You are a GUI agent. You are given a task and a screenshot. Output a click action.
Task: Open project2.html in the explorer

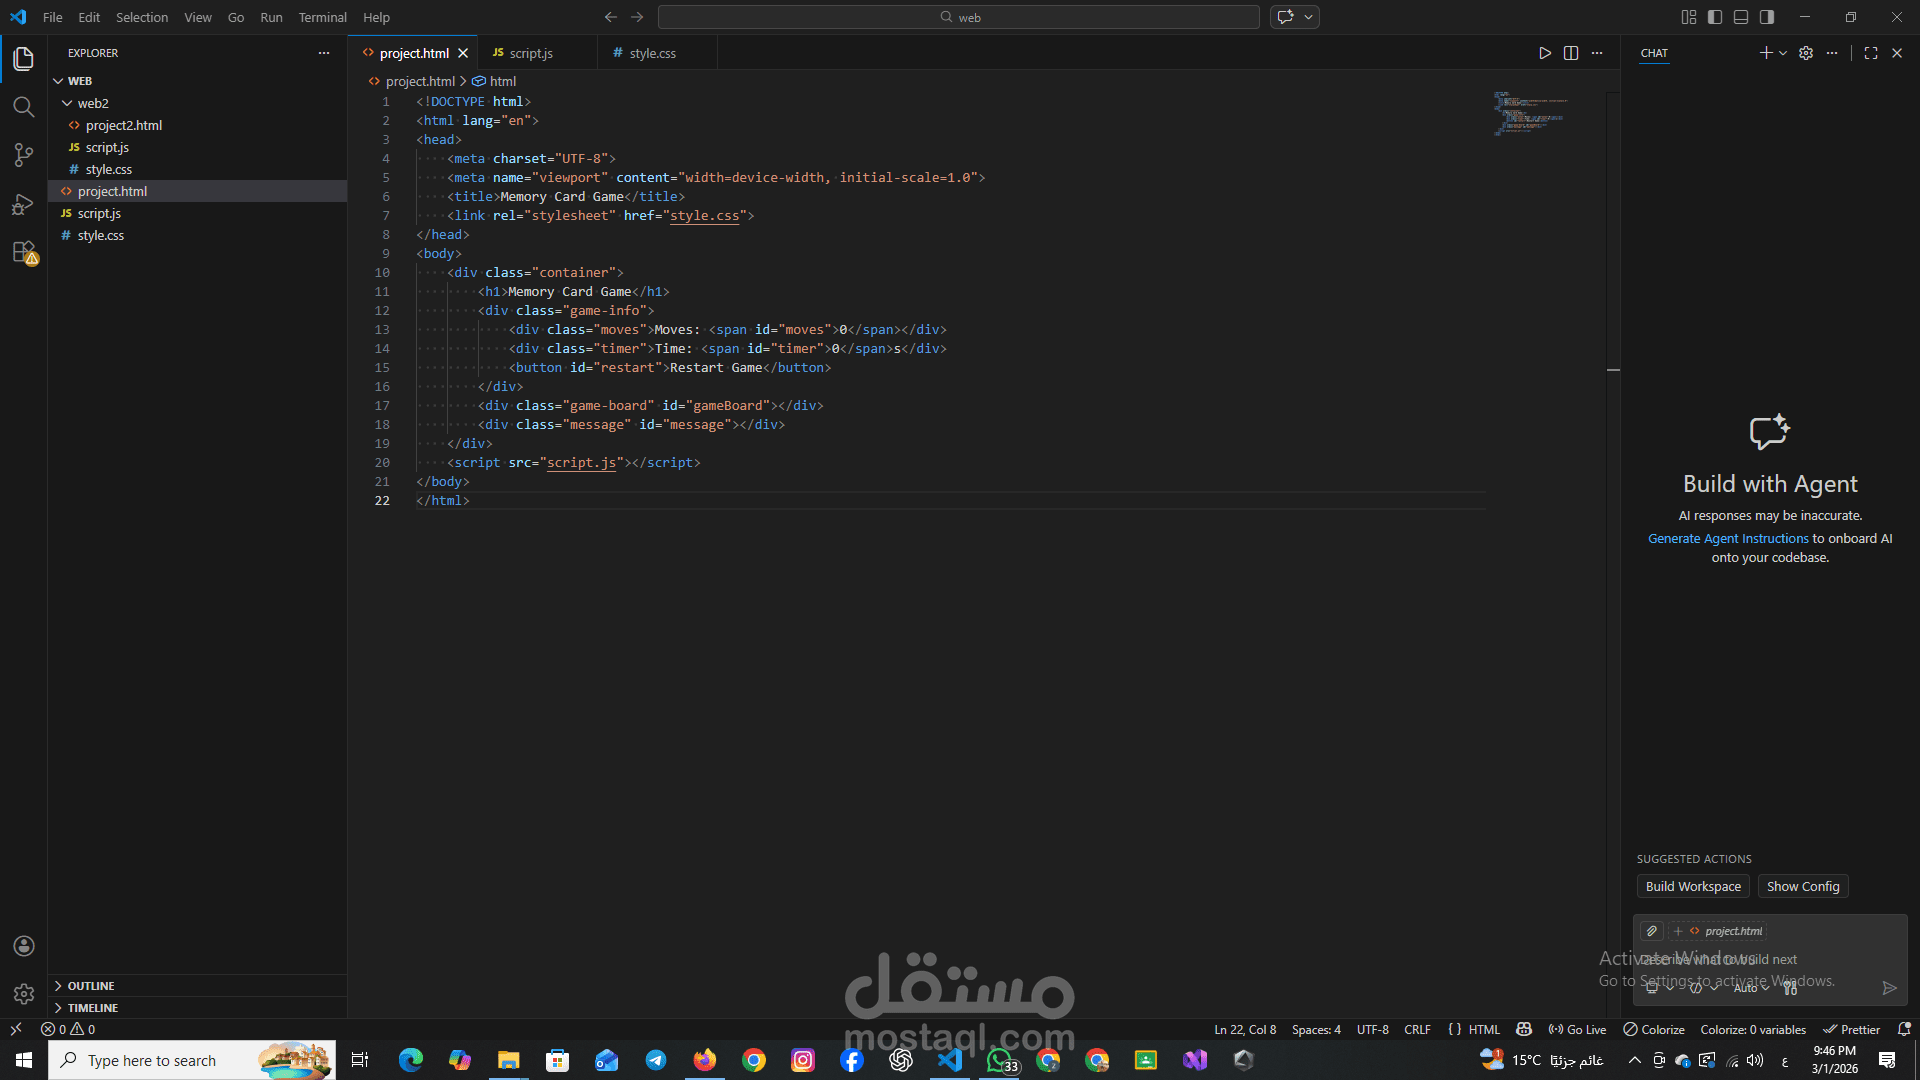click(123, 125)
